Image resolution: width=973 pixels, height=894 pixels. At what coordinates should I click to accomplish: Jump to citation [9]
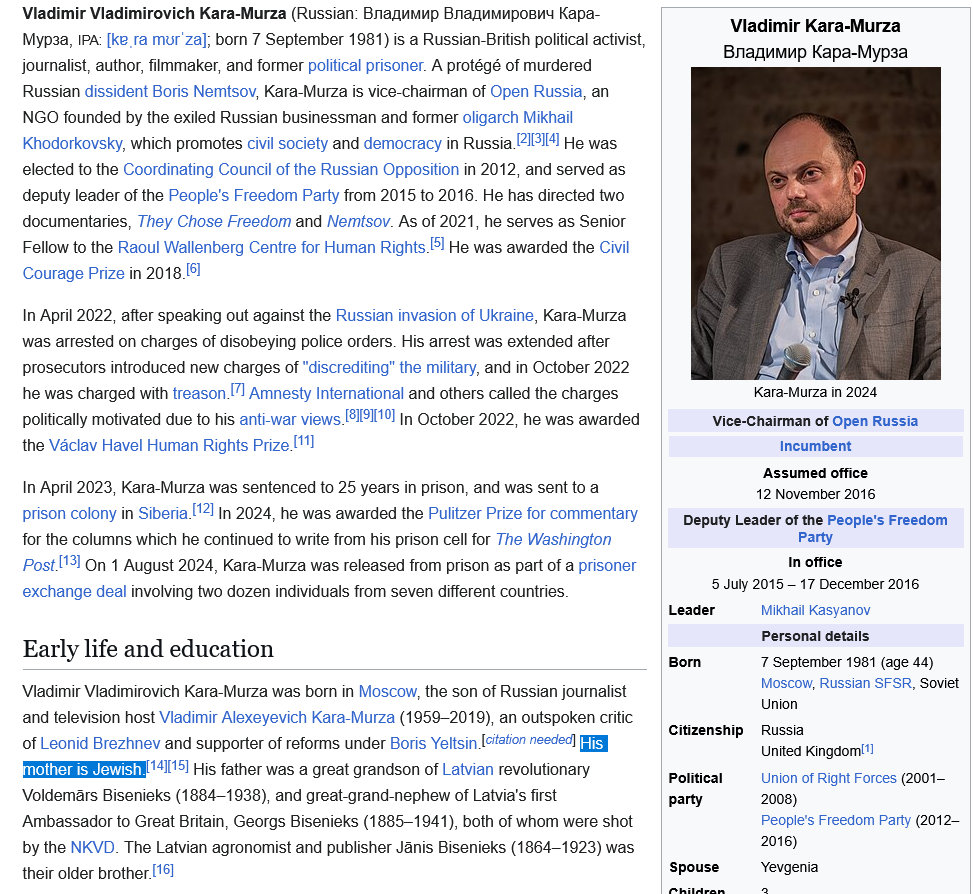(366, 416)
